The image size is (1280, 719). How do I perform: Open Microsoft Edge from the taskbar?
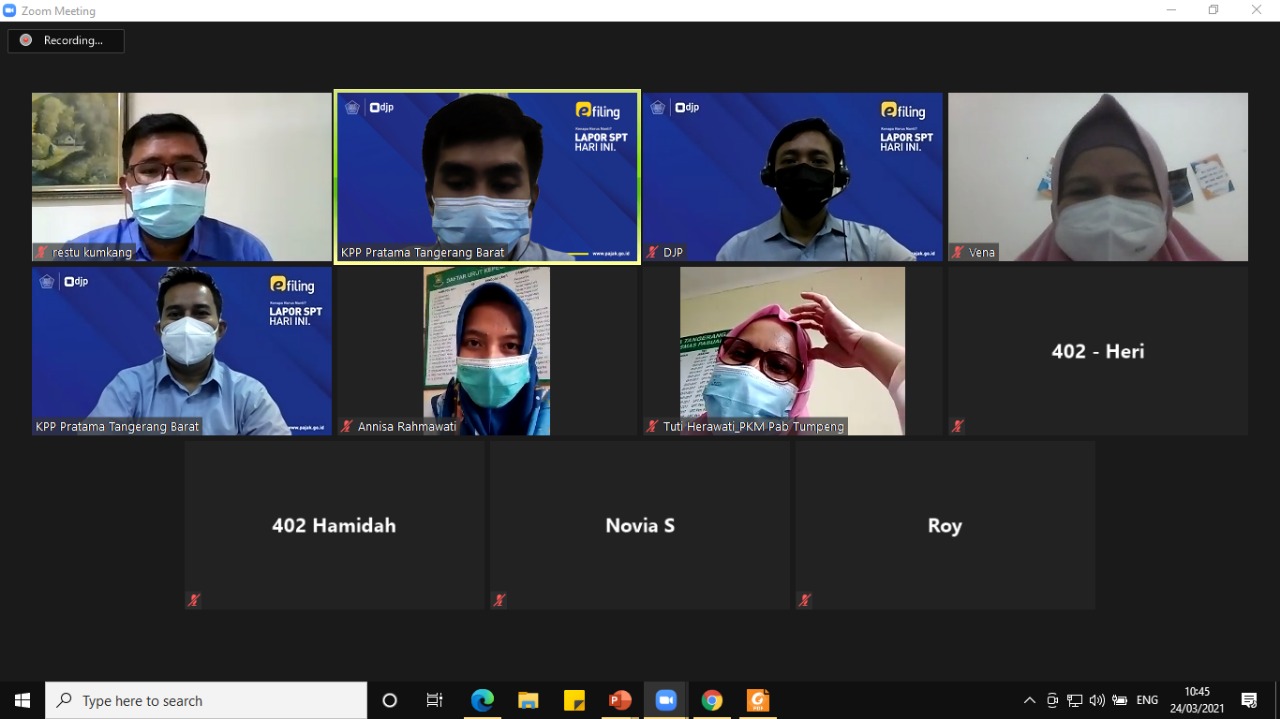482,700
